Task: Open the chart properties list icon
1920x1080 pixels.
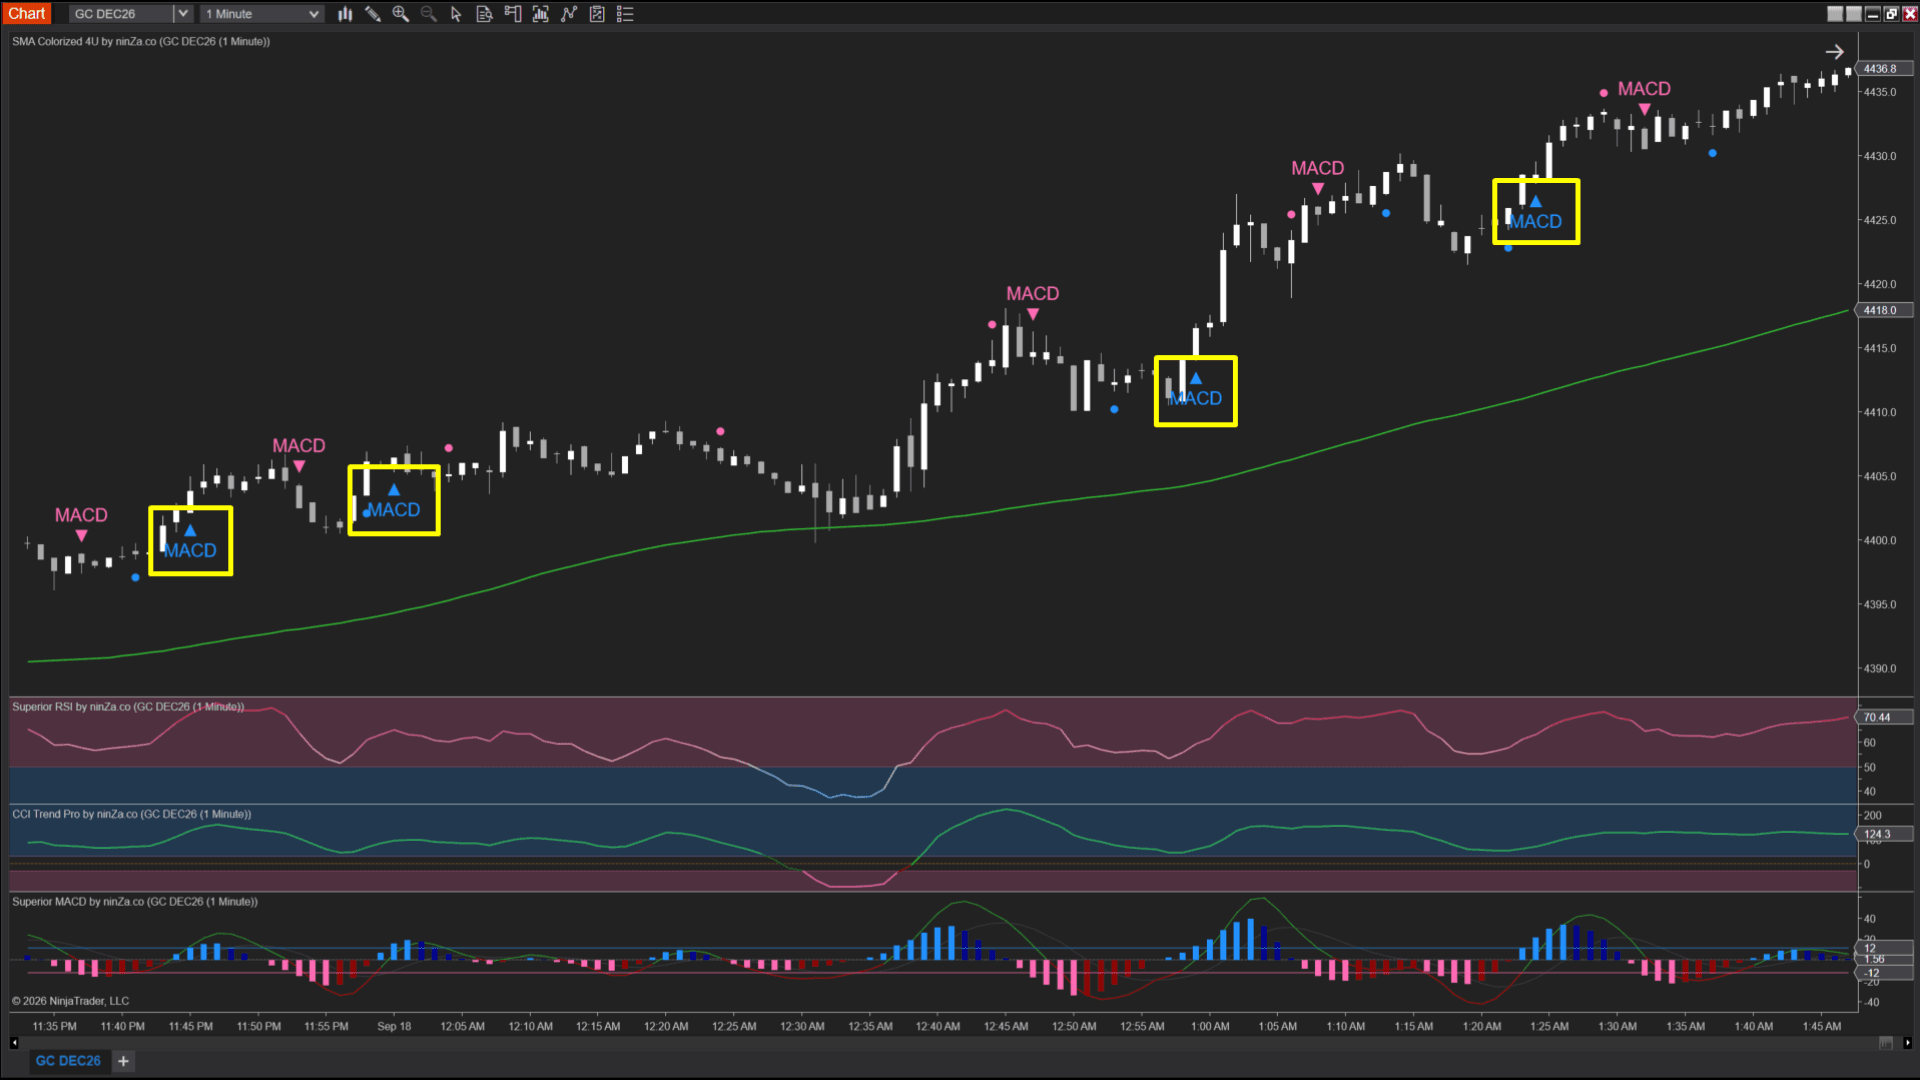Action: click(x=625, y=14)
